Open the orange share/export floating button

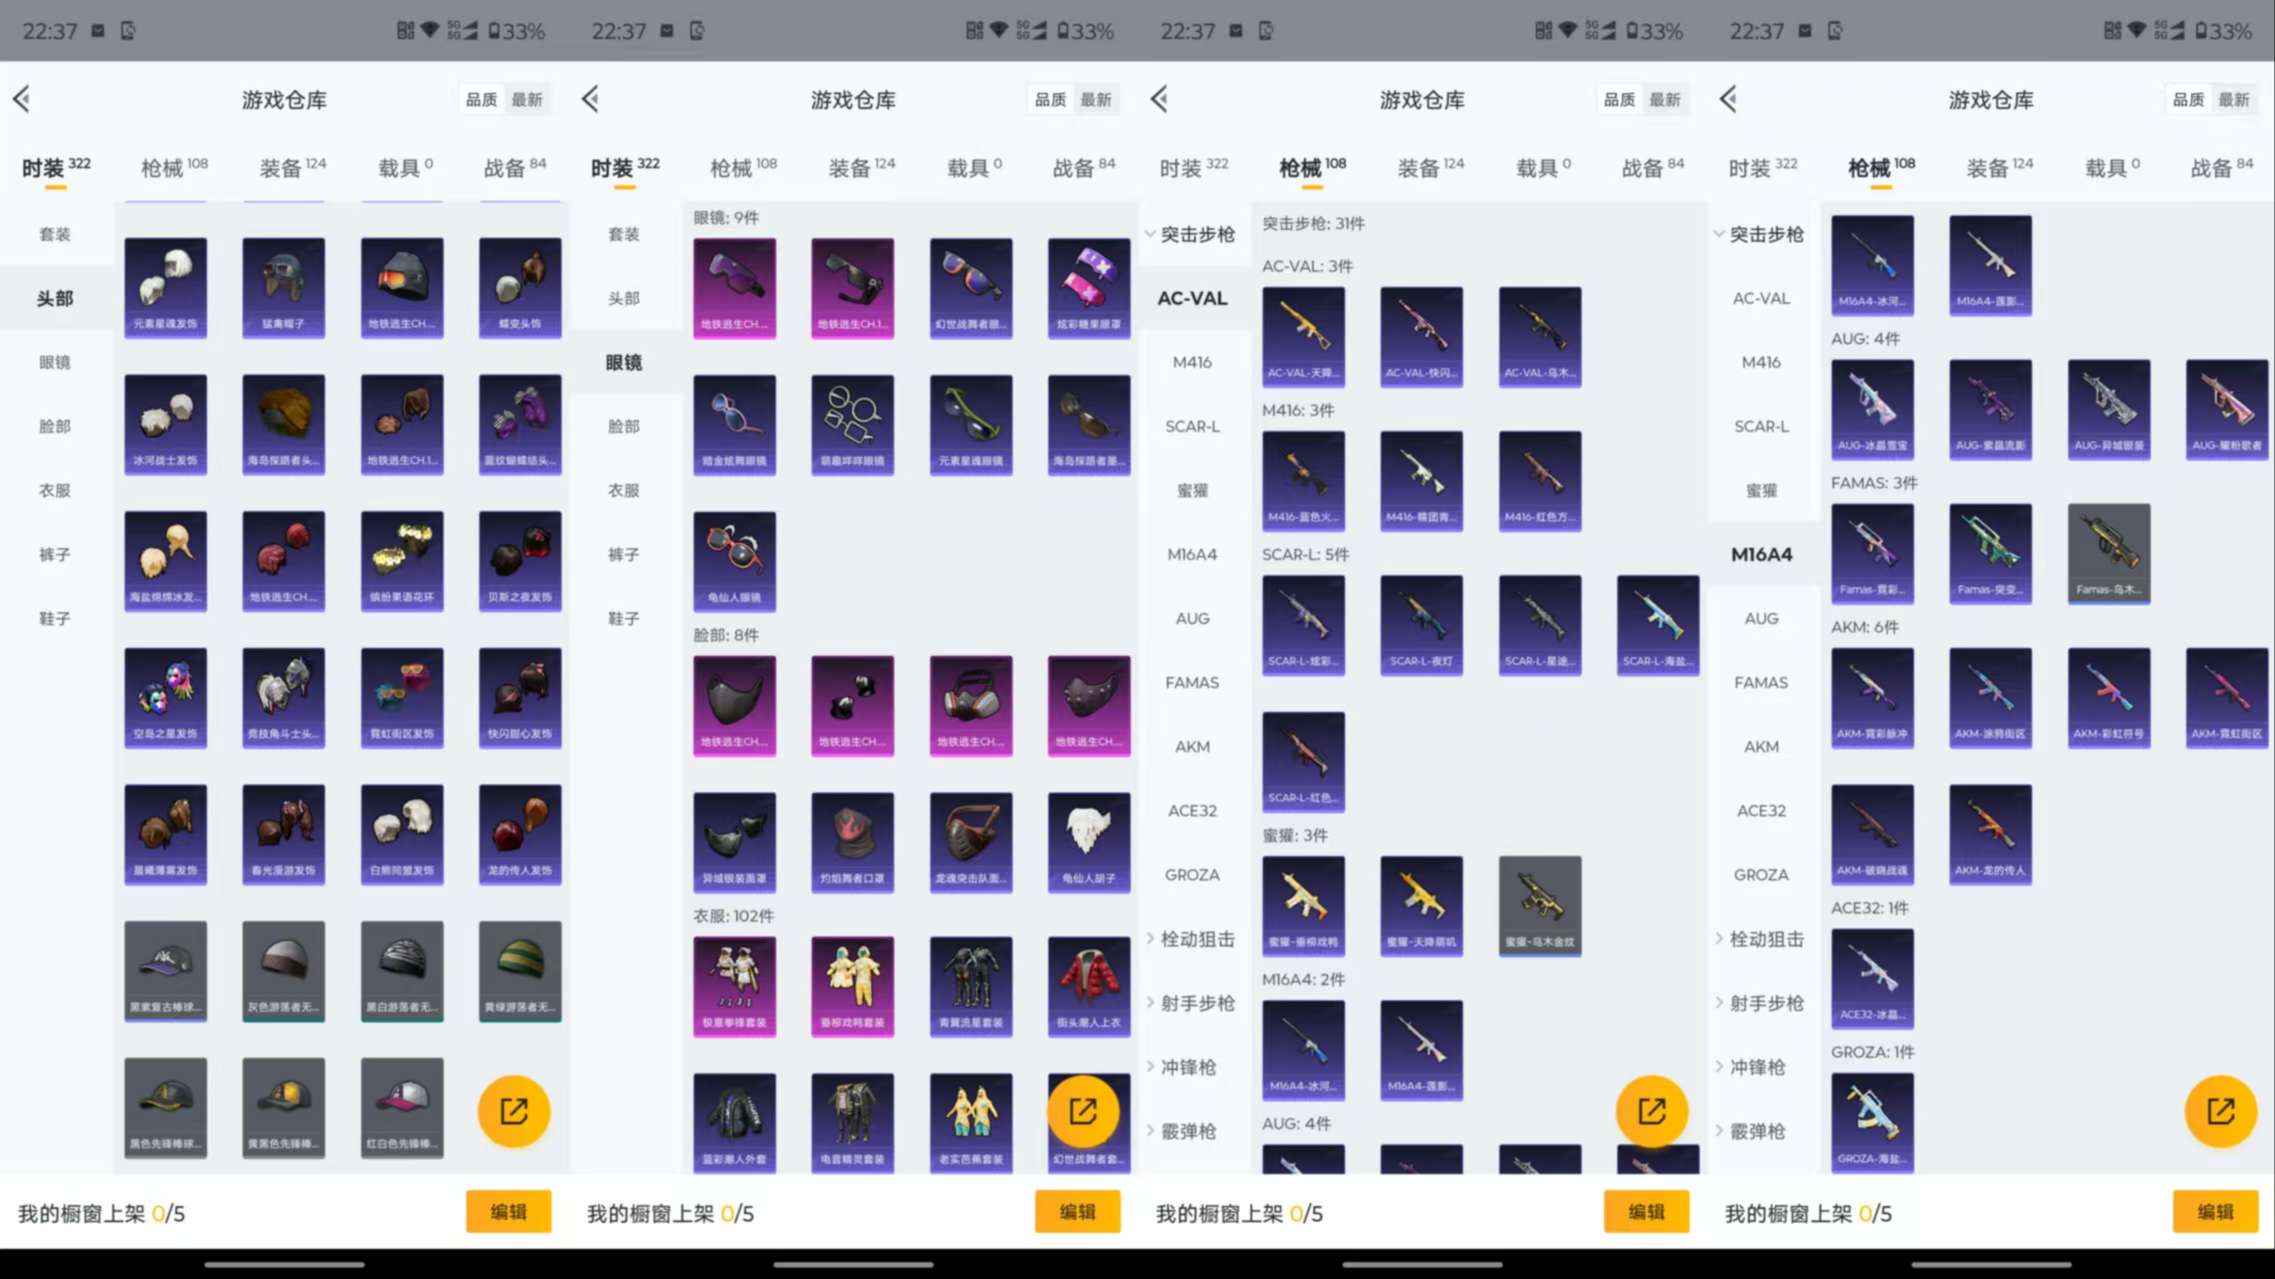tap(514, 1110)
